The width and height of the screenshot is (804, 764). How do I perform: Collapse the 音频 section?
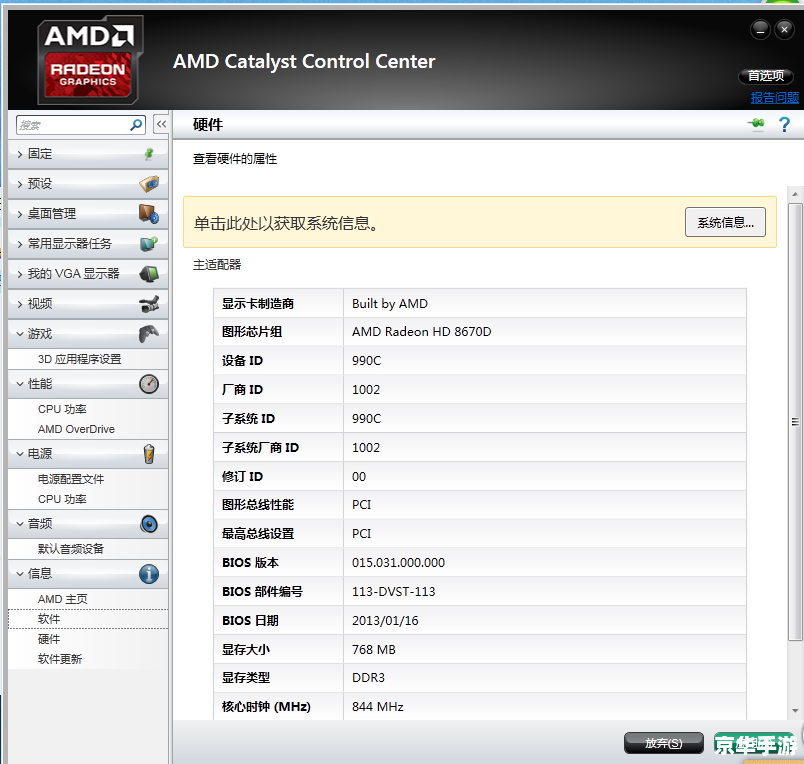click(x=19, y=524)
